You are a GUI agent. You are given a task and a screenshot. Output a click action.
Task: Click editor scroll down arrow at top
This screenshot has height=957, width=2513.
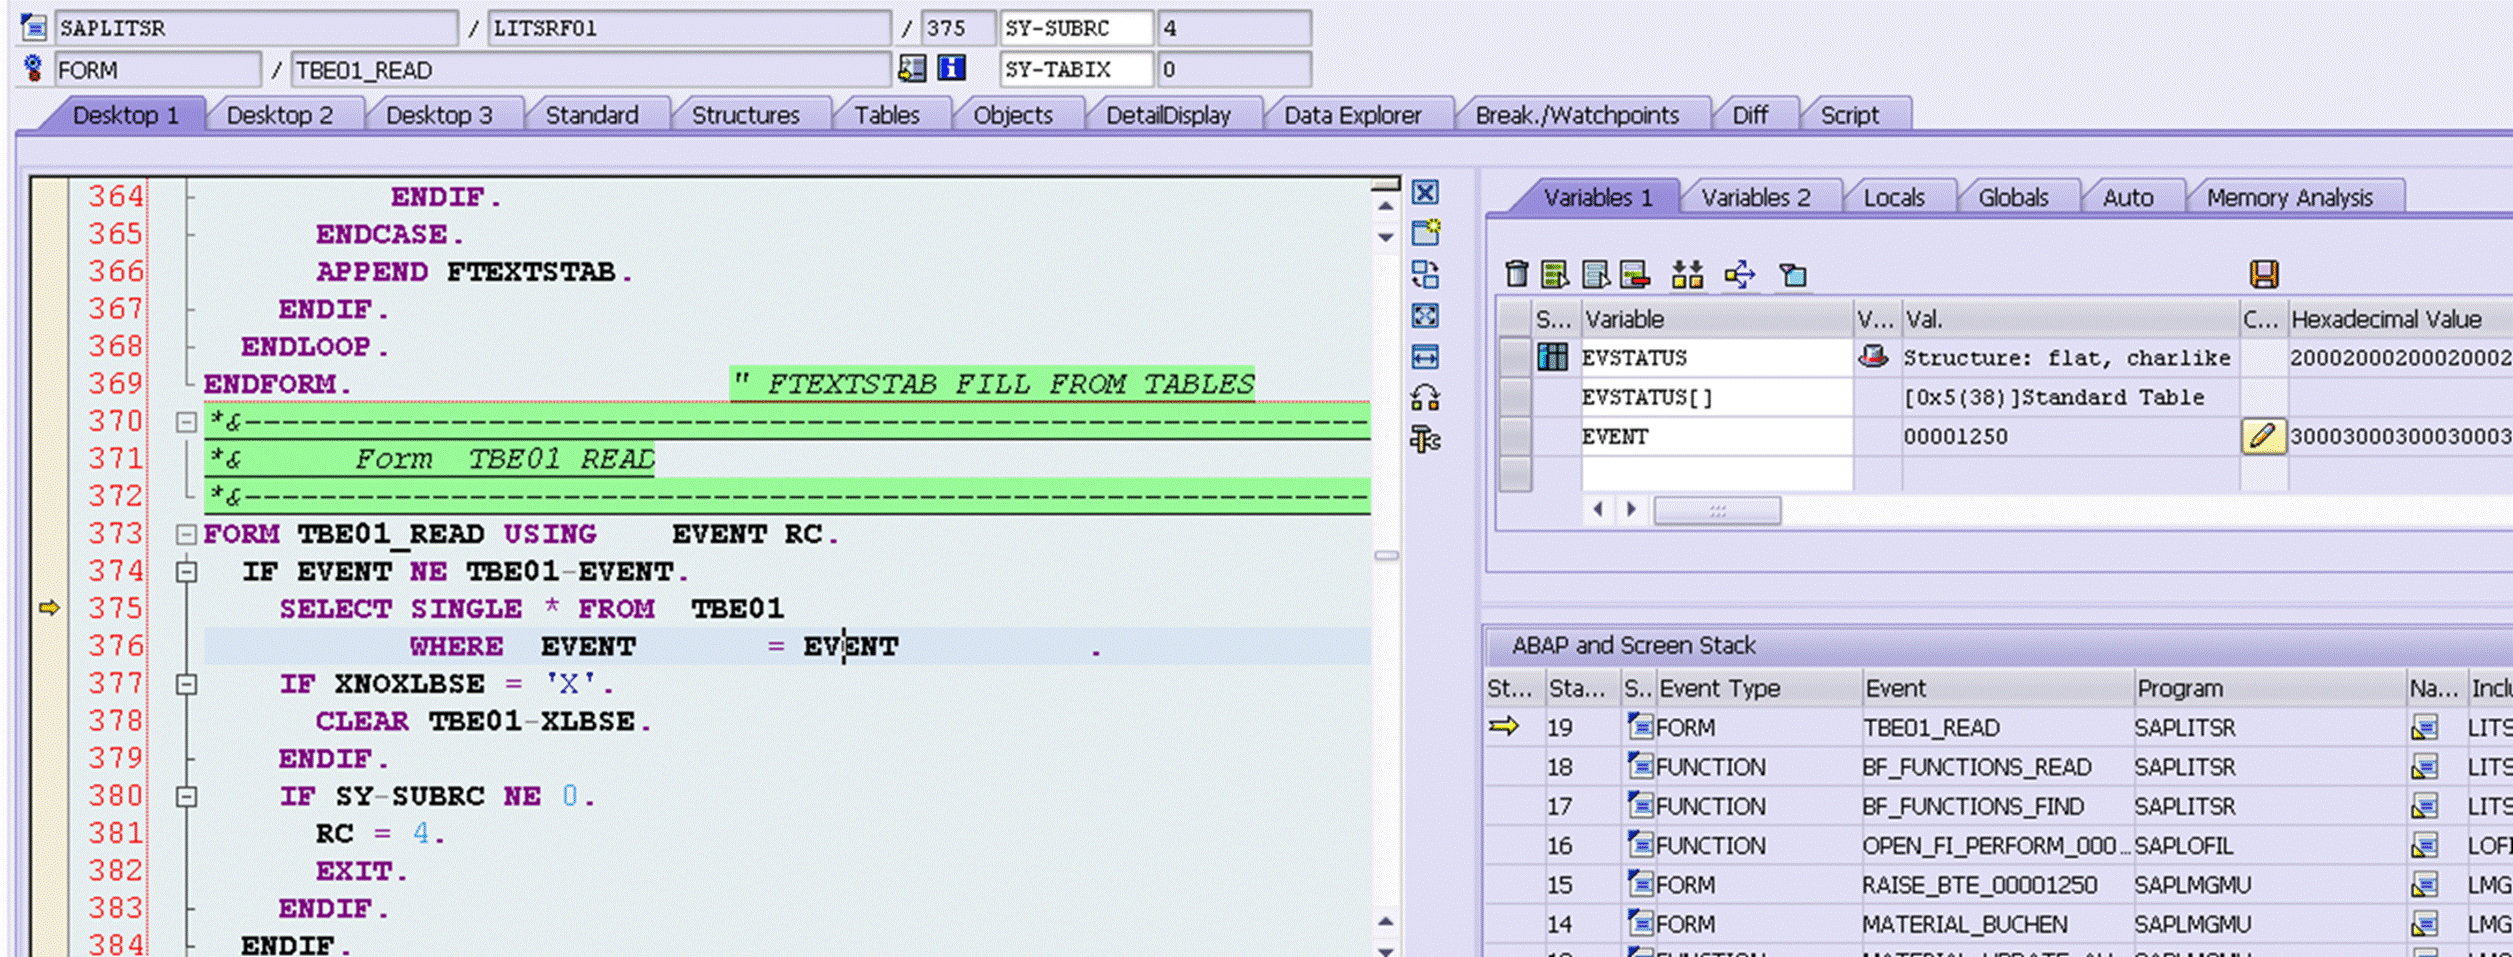point(1385,237)
